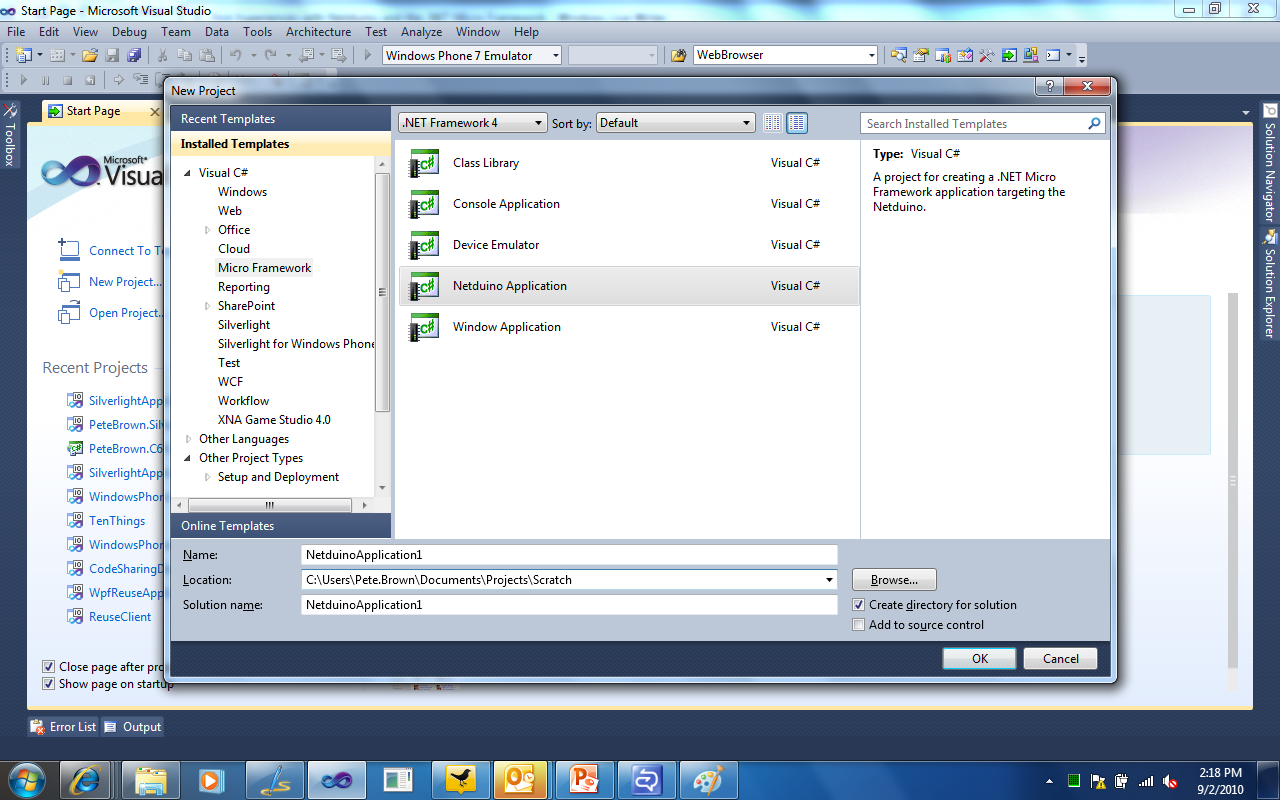Viewport: 1280px width, 800px height.
Task: Open the File menu
Action: [15, 32]
